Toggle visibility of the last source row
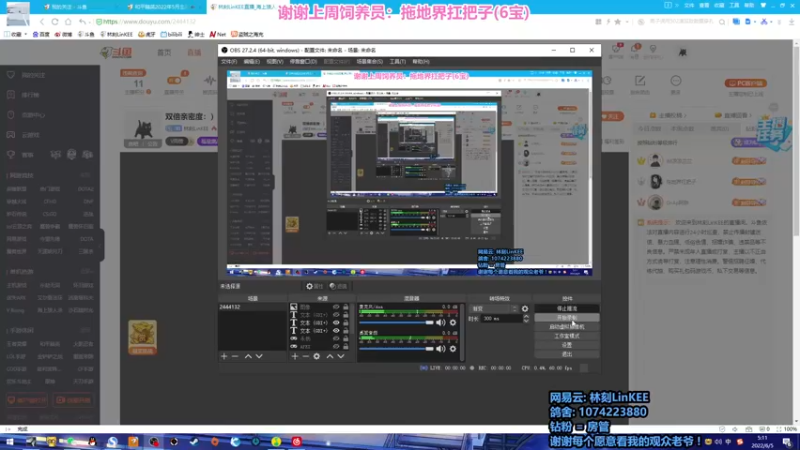The image size is (800, 450). coord(336,346)
